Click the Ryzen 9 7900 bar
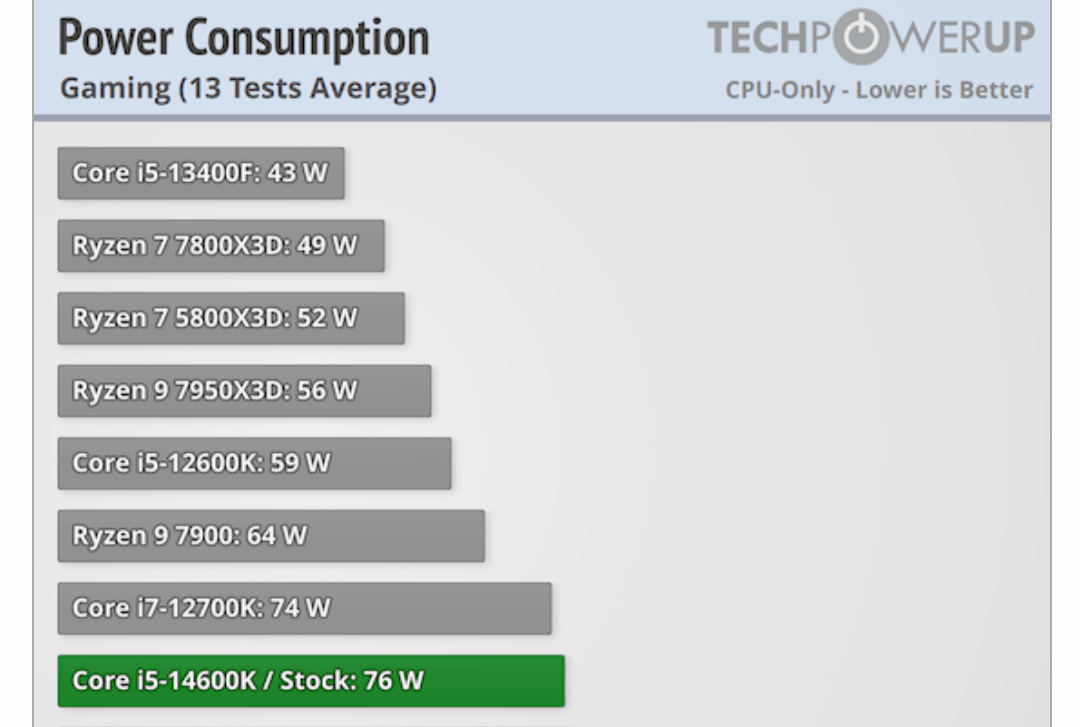 [270, 536]
